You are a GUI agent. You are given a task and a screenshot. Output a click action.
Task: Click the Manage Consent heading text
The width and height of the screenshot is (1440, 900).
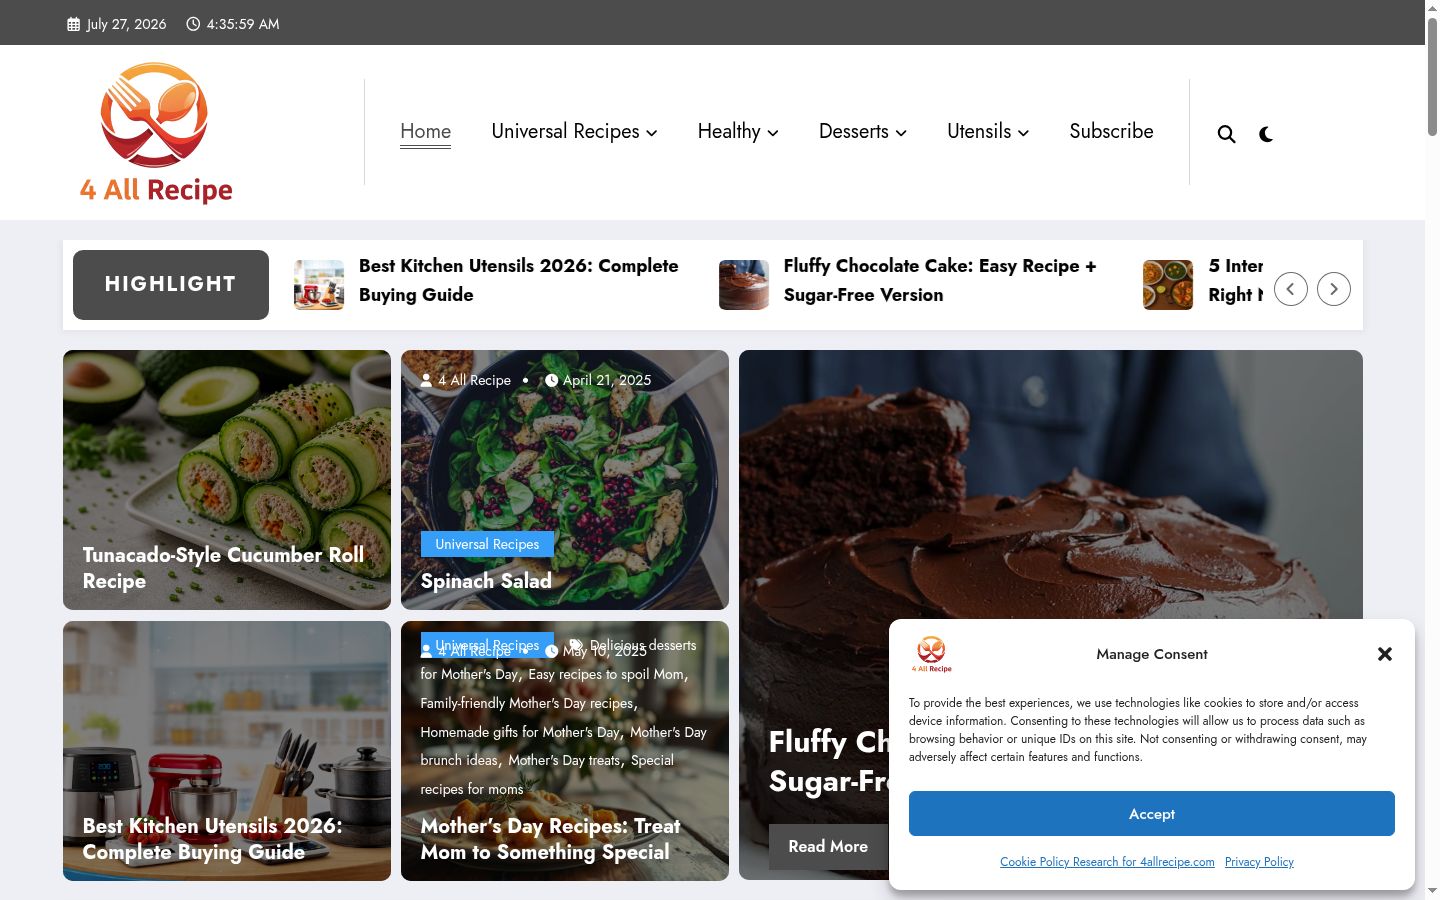[1152, 654]
